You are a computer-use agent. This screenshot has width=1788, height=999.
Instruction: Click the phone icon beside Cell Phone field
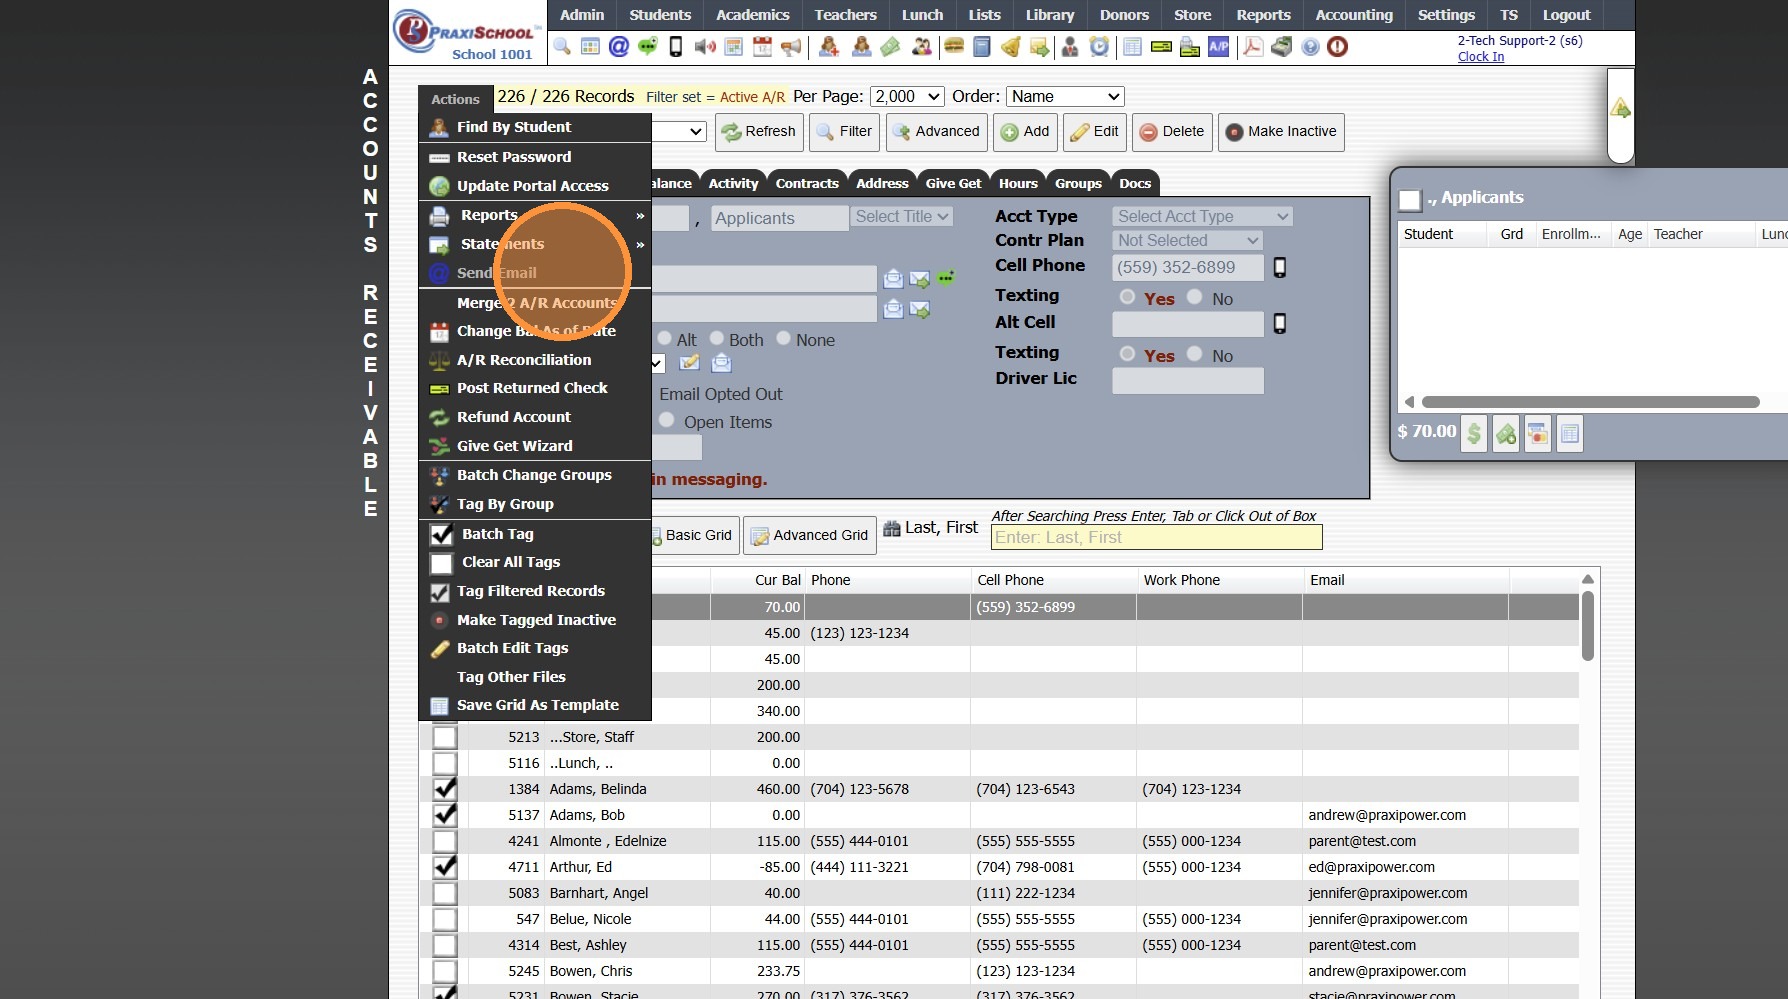pyautogui.click(x=1279, y=268)
